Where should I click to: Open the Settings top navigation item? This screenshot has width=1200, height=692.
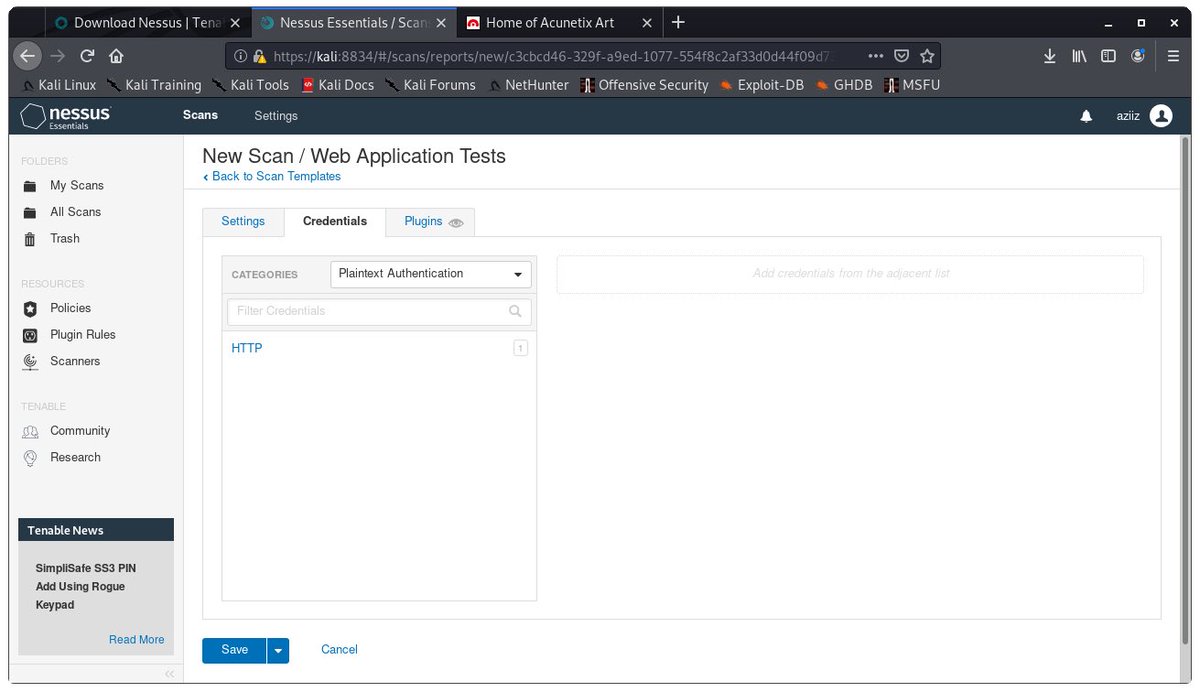click(x=276, y=116)
